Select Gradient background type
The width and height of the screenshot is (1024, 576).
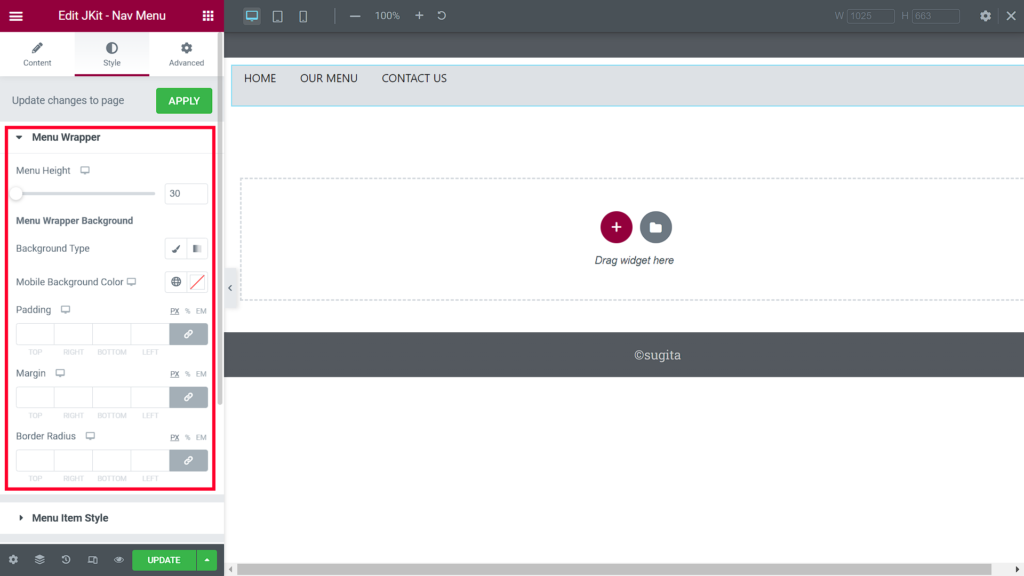pos(197,248)
